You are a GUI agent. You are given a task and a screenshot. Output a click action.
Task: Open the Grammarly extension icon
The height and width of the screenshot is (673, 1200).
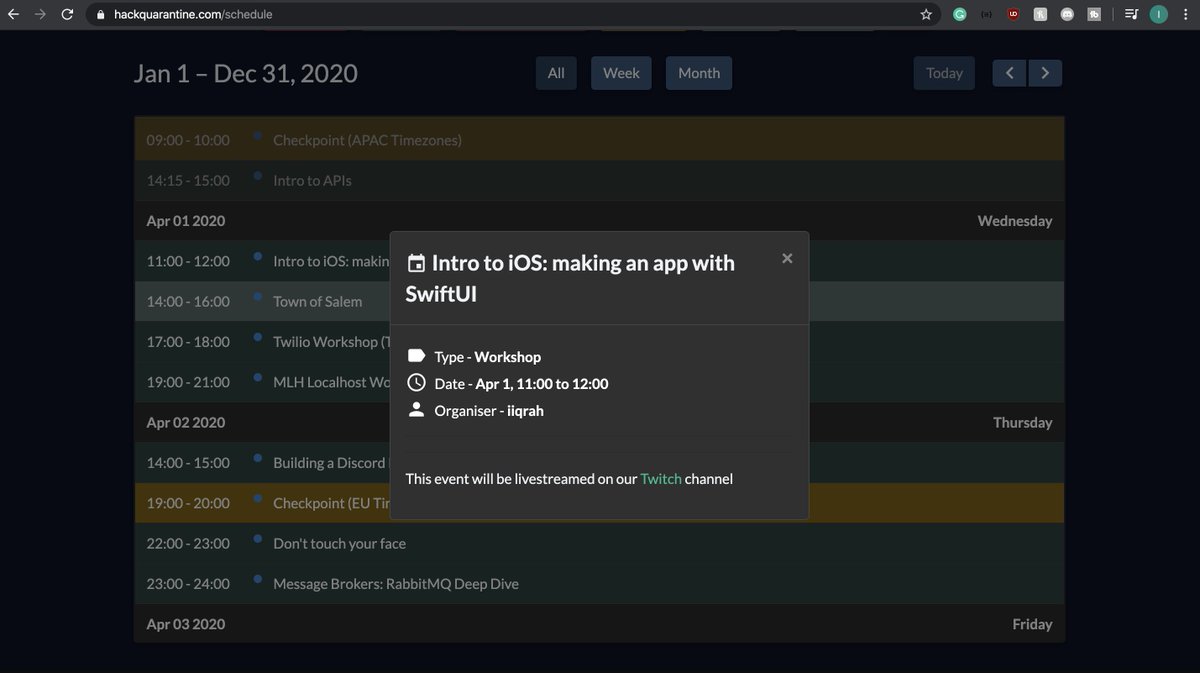coord(959,15)
